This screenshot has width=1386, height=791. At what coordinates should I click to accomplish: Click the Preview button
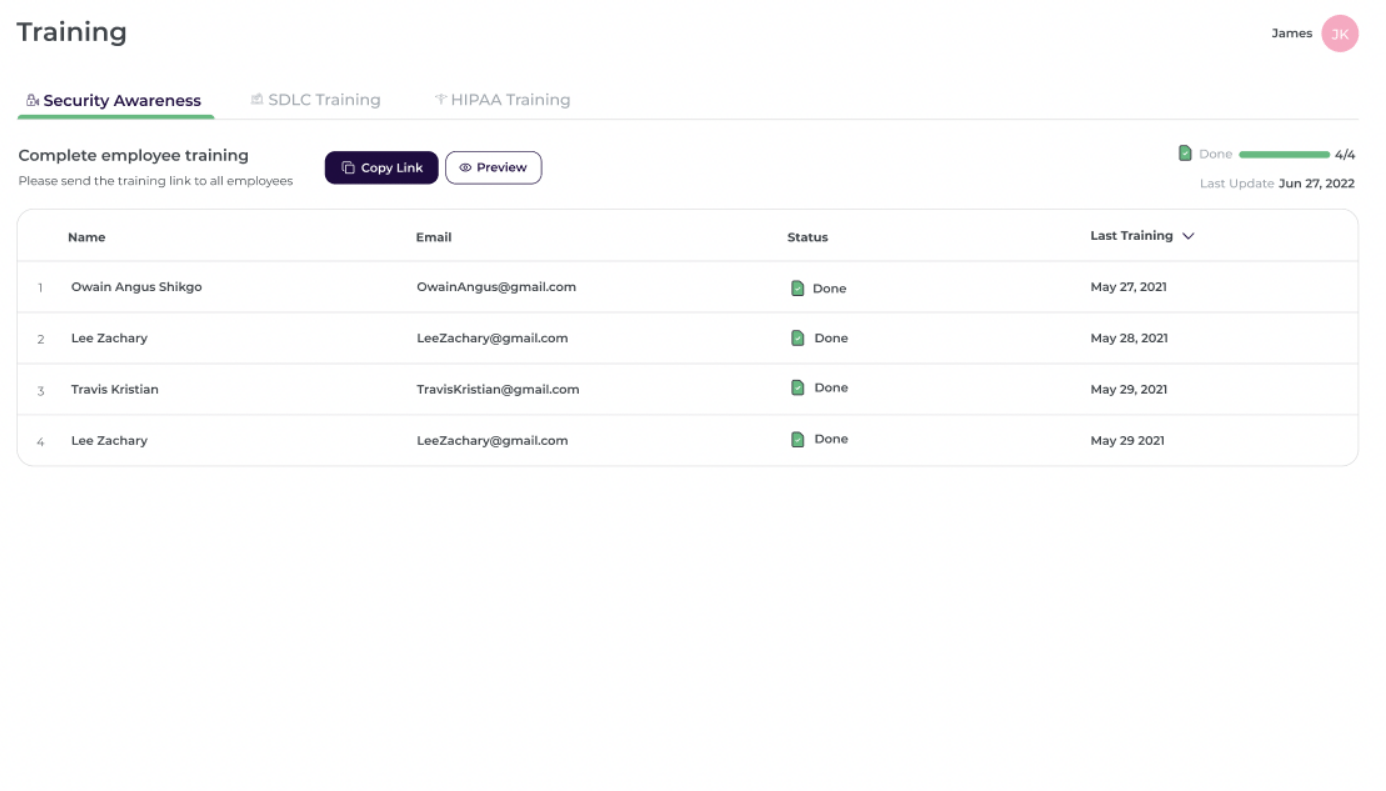pyautogui.click(x=493, y=168)
